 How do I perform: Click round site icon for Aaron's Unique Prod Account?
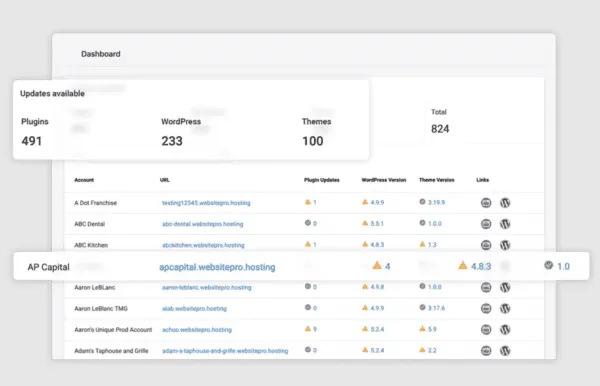[x=486, y=329]
